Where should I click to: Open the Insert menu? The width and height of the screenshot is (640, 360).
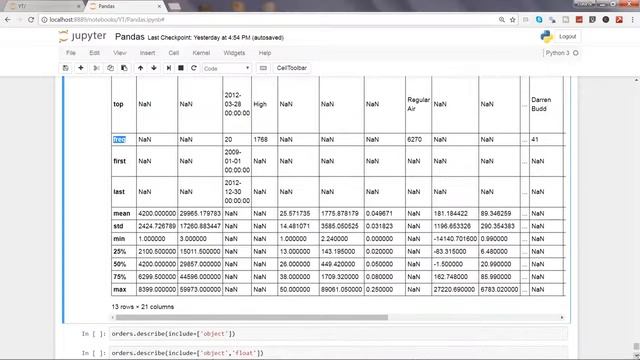click(x=147, y=53)
